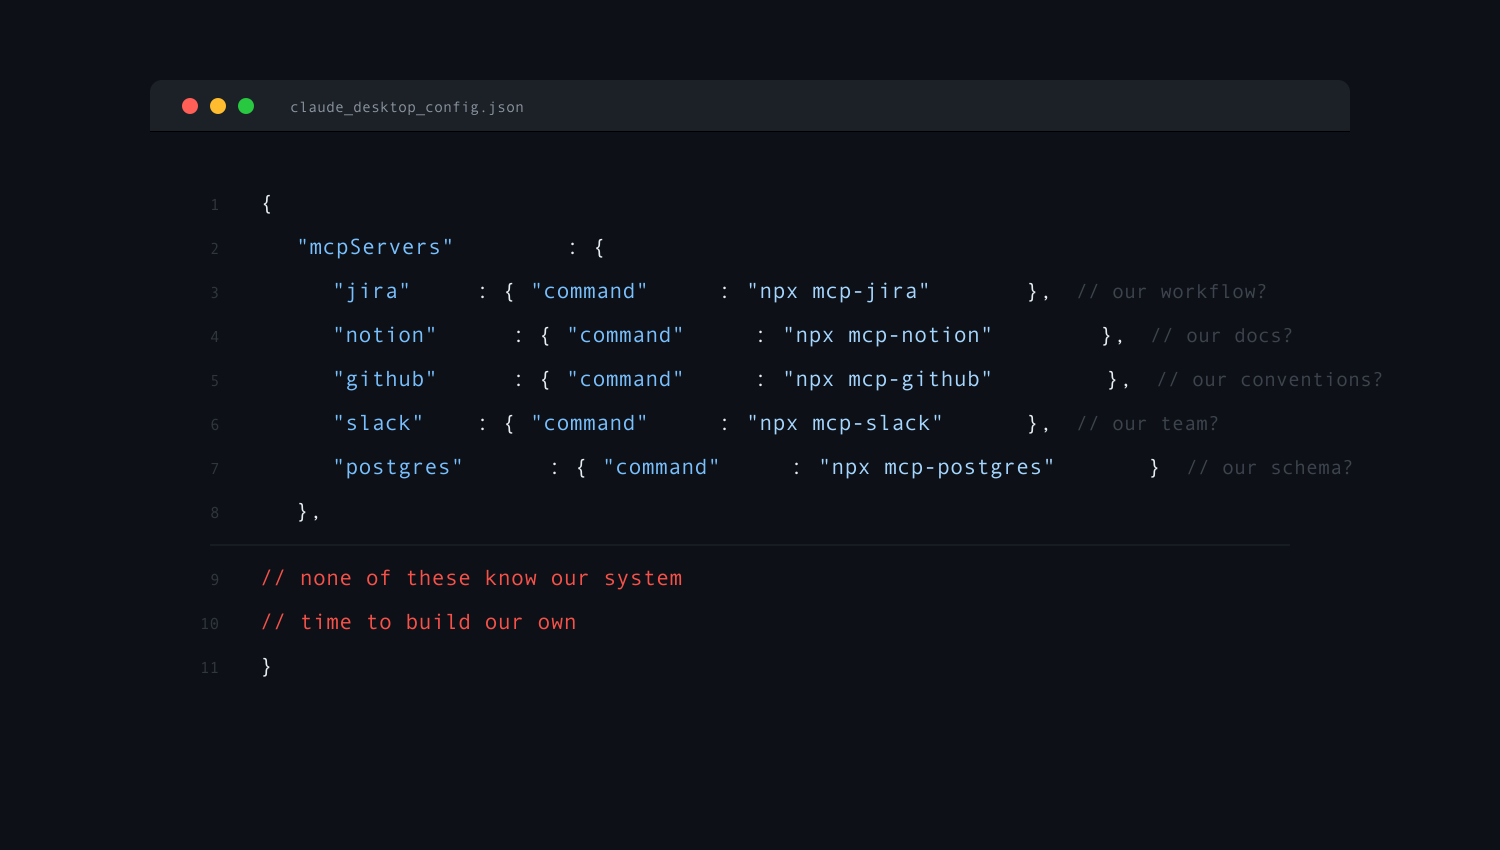Click the "npx mcp-slack" value

click(x=845, y=424)
